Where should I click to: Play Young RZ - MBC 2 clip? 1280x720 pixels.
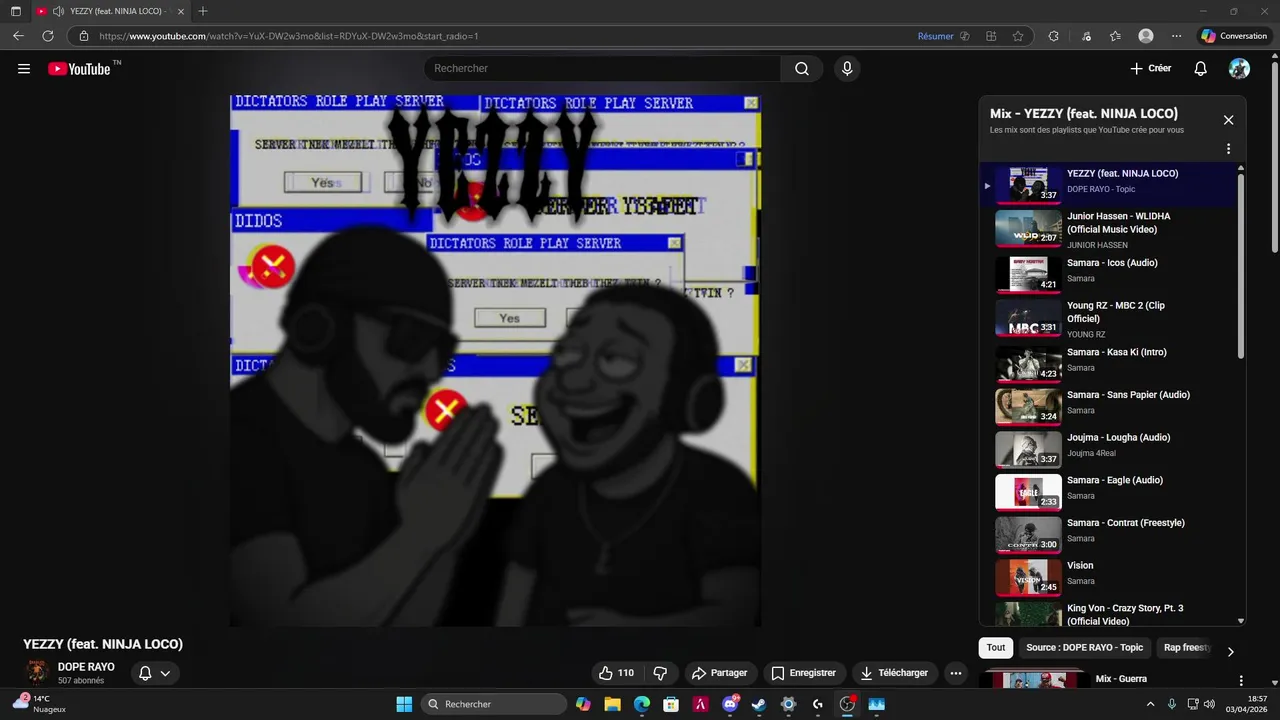(1108, 318)
